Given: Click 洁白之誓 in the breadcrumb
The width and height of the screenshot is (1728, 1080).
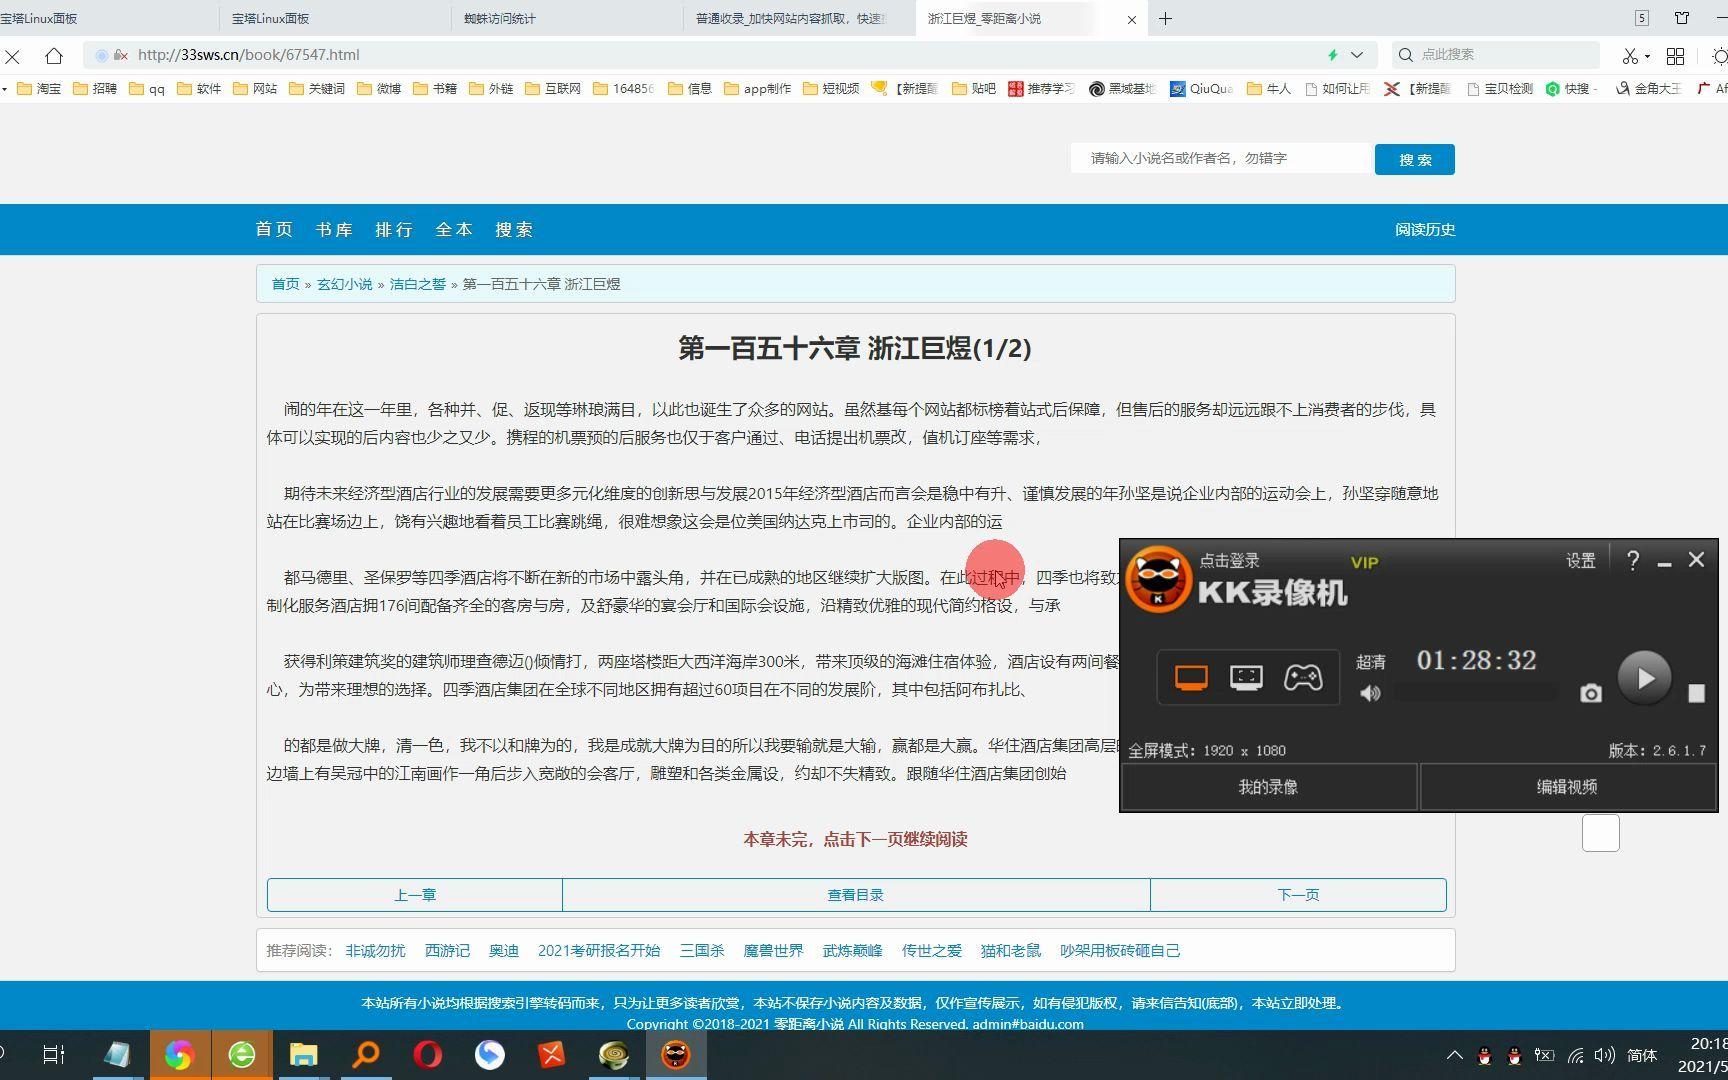Looking at the screenshot, I should (417, 284).
